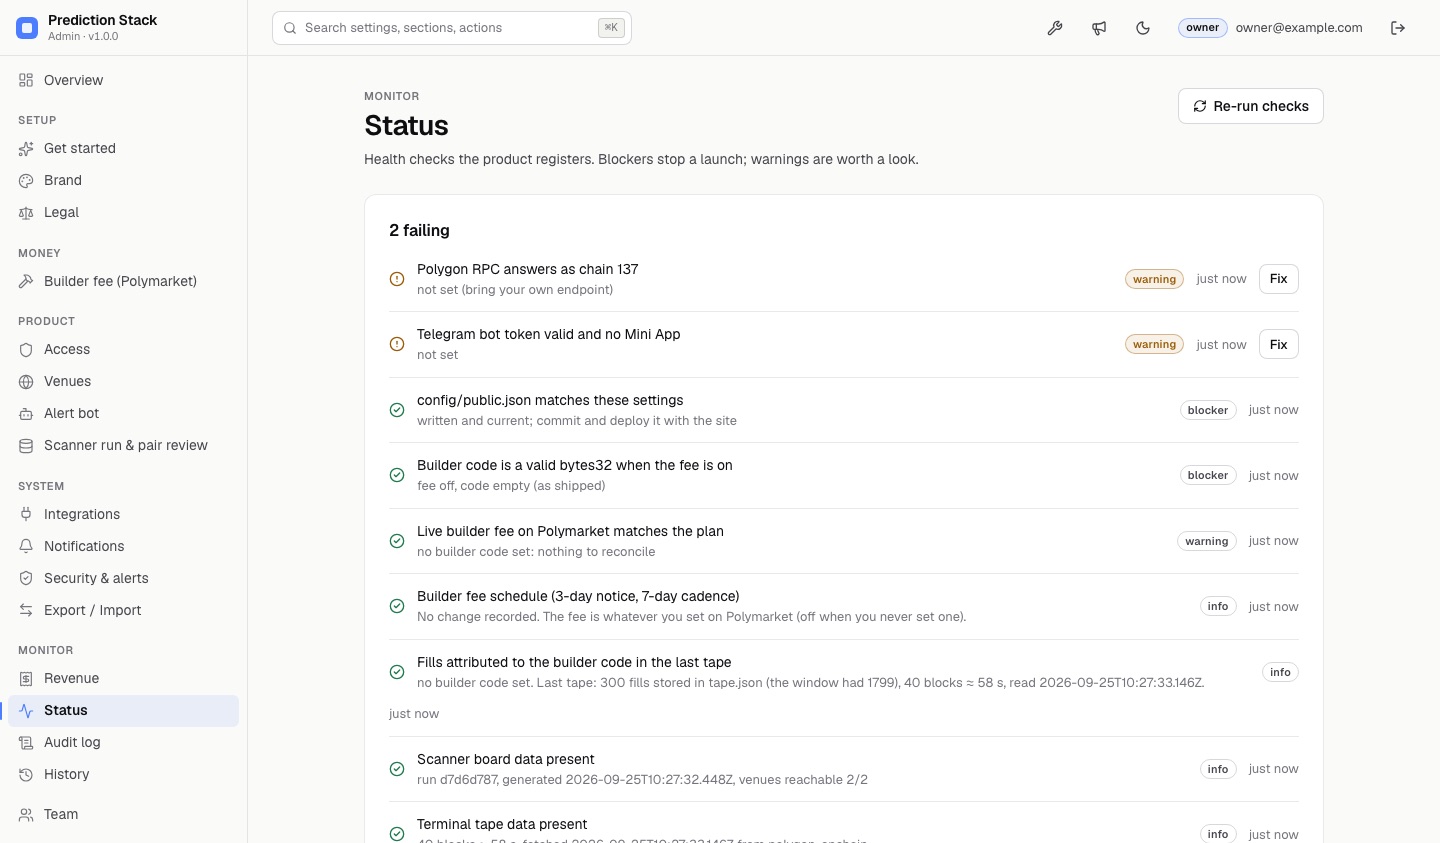This screenshot has height=843, width=1440.
Task: Click the Scanner run database icon
Action: (x=26, y=445)
